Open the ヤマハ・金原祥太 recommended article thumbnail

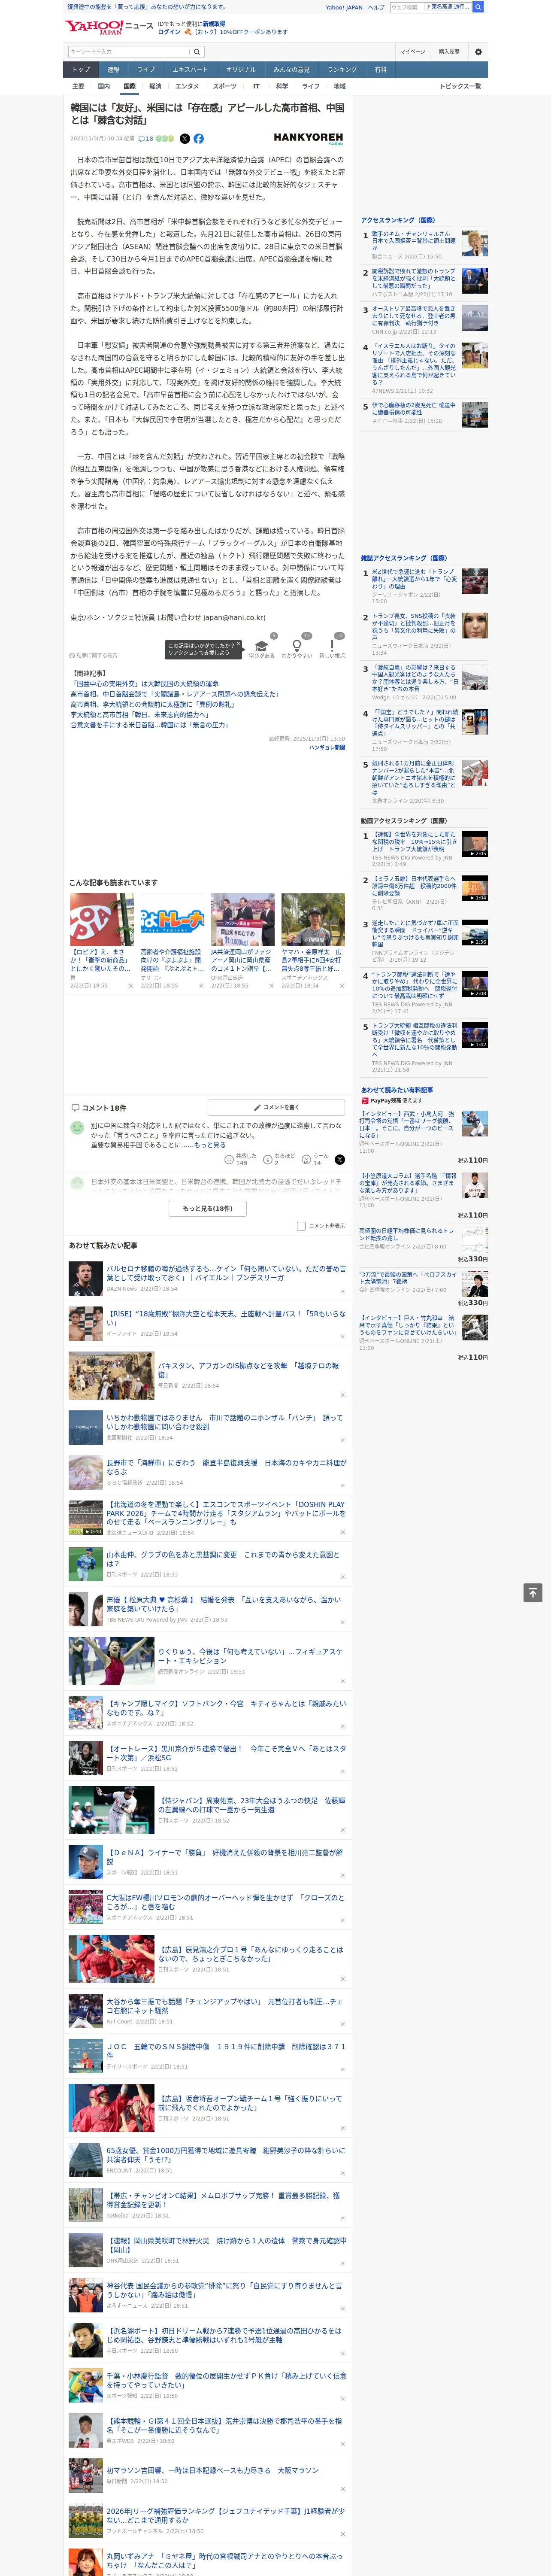(313, 920)
